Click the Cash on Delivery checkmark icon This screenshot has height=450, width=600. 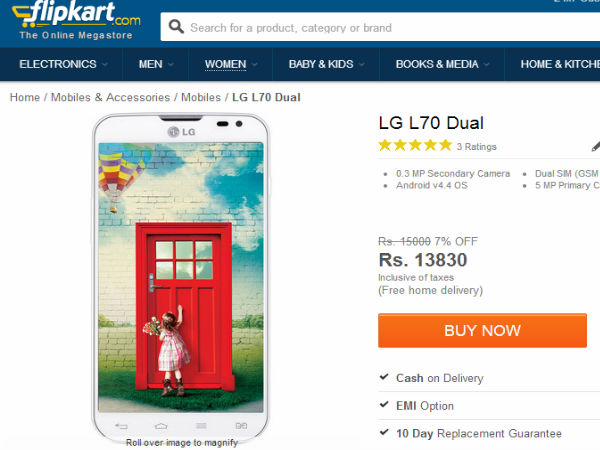tap(385, 378)
